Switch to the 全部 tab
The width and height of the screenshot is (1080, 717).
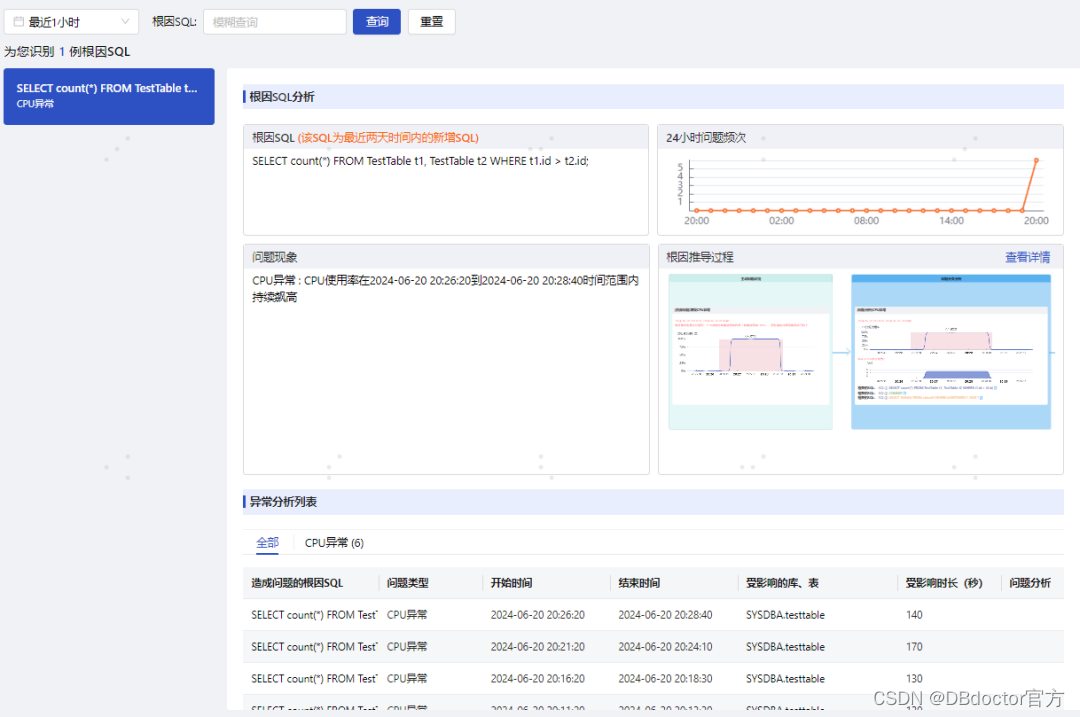[x=267, y=543]
